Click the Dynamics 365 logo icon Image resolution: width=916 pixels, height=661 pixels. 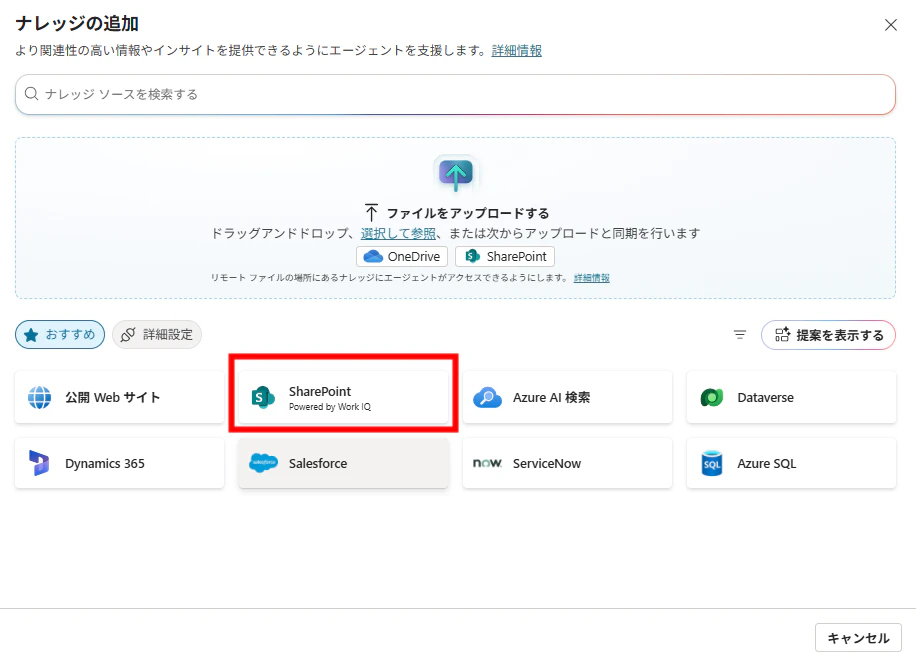point(39,463)
